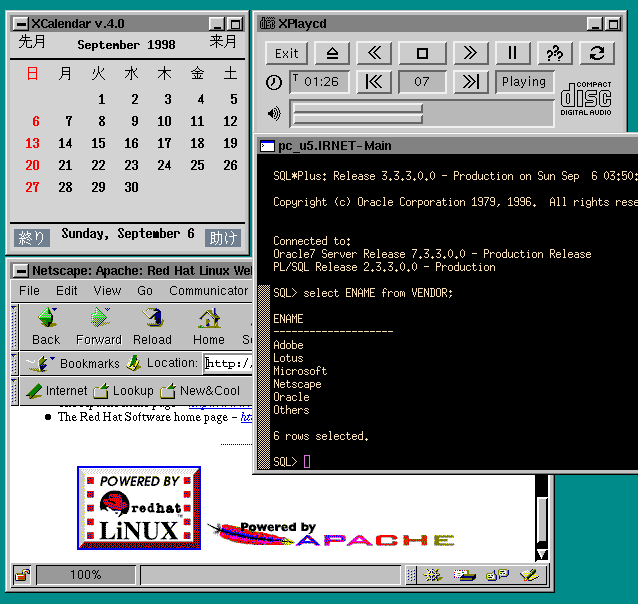Click the terminal window's left scrollbar
This screenshot has height=604, width=638.
point(264,377)
